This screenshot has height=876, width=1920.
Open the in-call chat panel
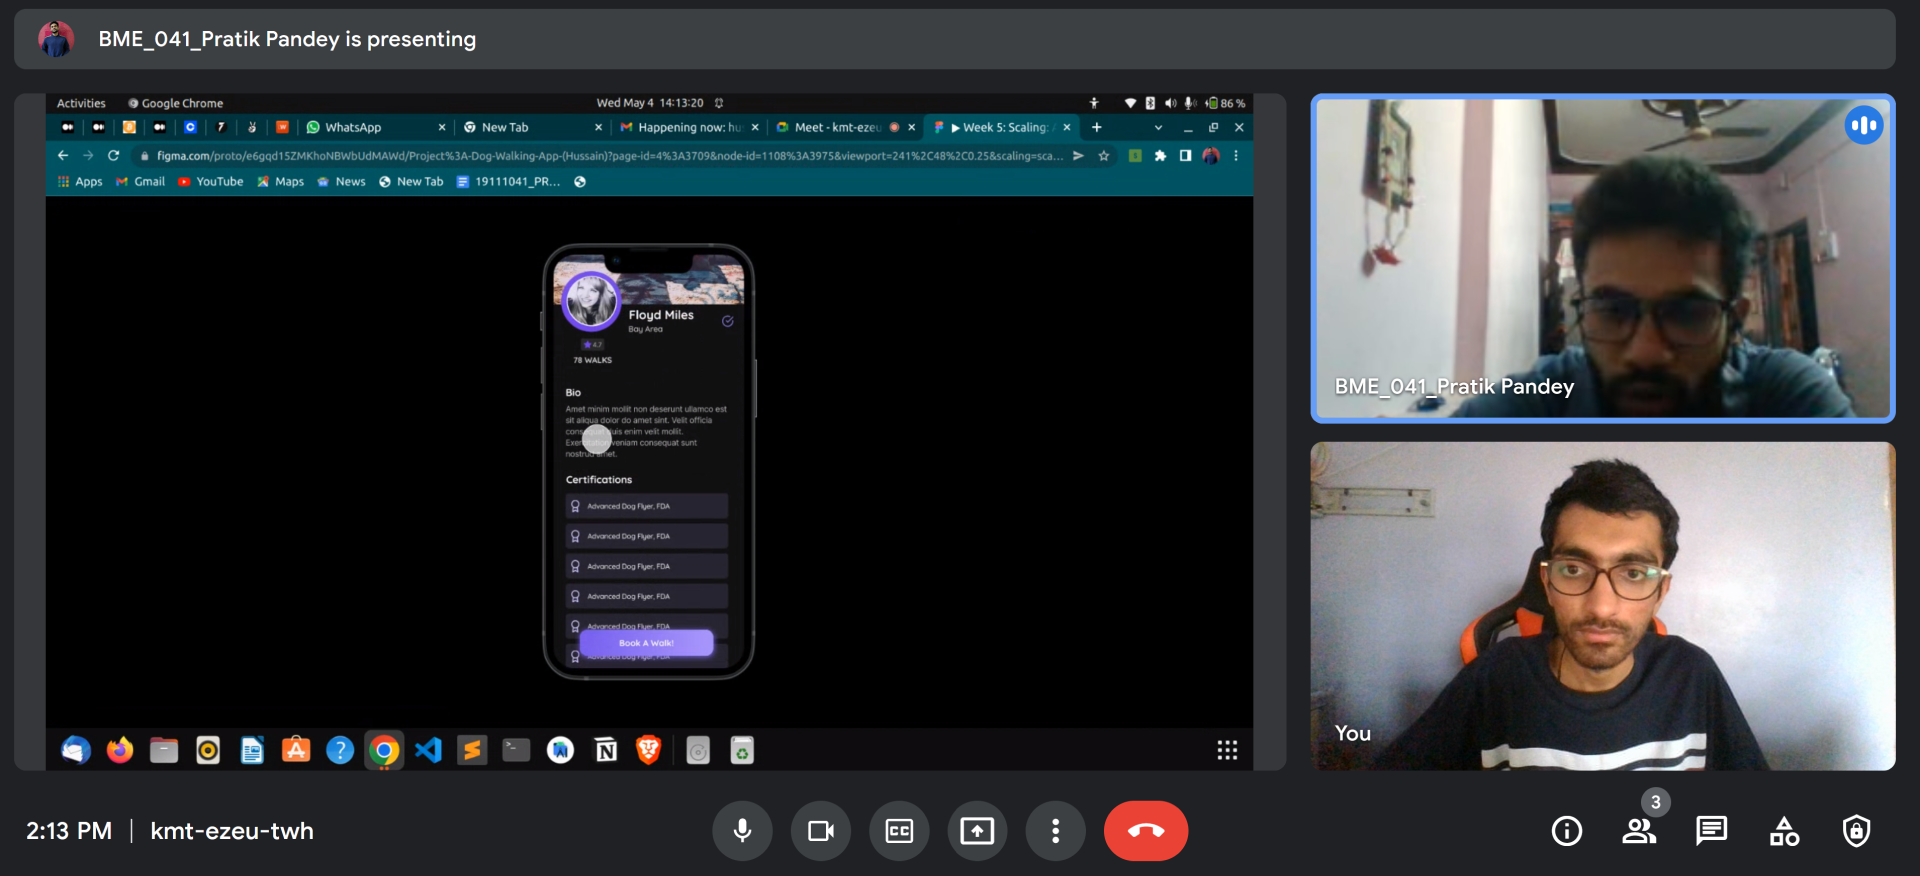(1711, 830)
